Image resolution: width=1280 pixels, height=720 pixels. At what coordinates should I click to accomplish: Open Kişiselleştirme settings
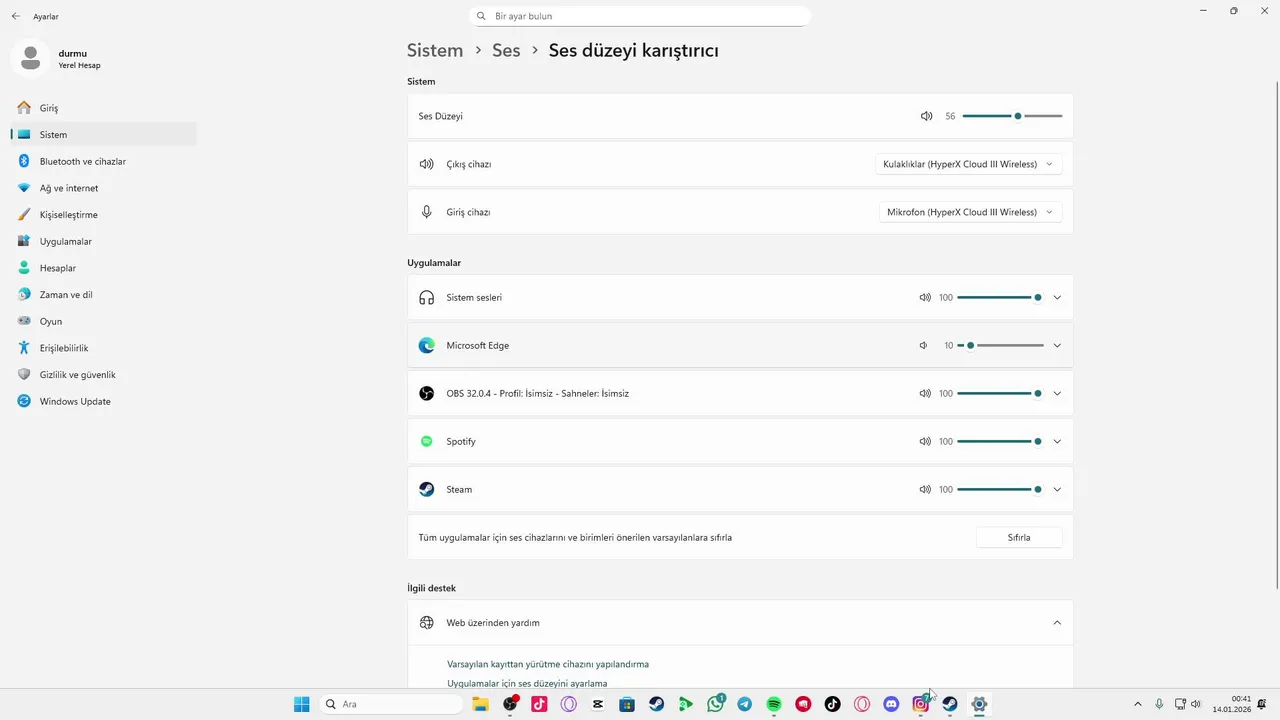104,215
